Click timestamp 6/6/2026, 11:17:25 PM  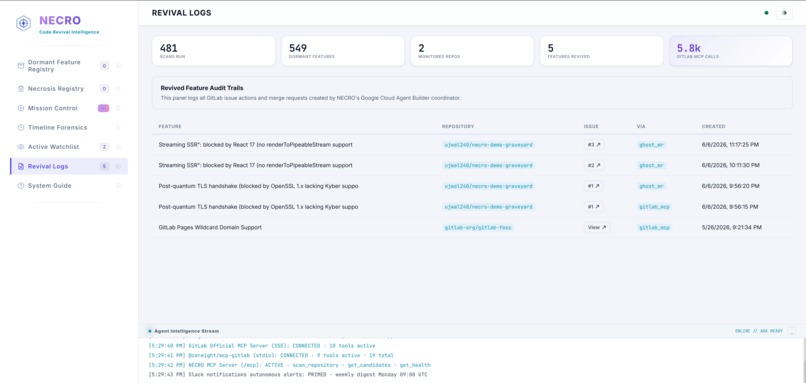(730, 145)
